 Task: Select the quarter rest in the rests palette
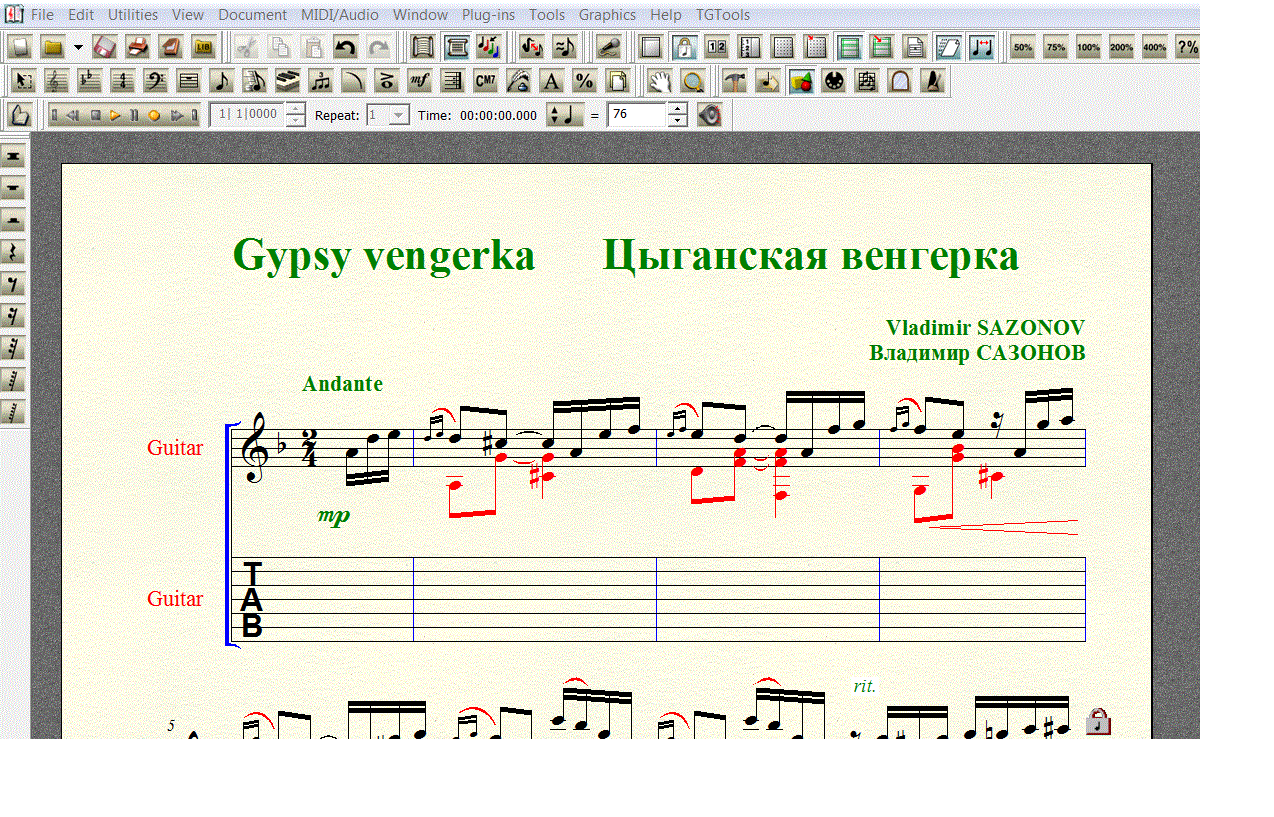(x=14, y=252)
